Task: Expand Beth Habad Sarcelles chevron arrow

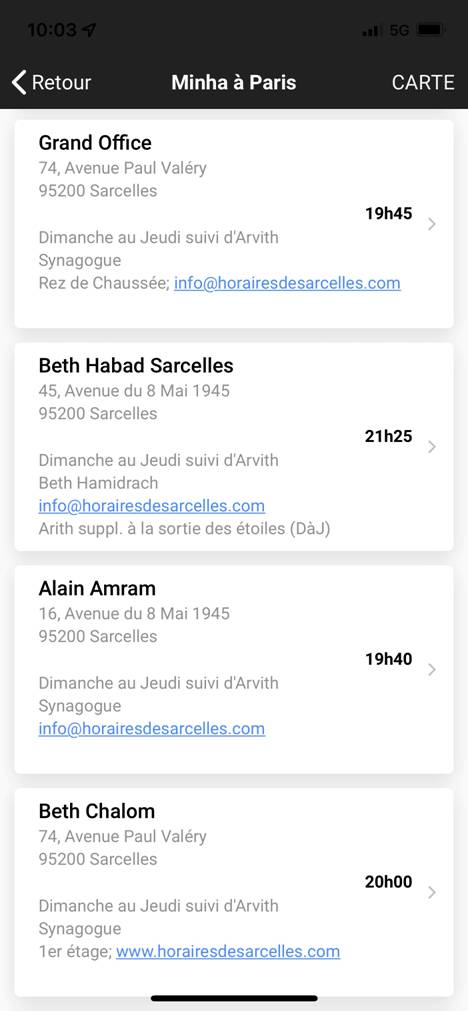Action: [432, 447]
